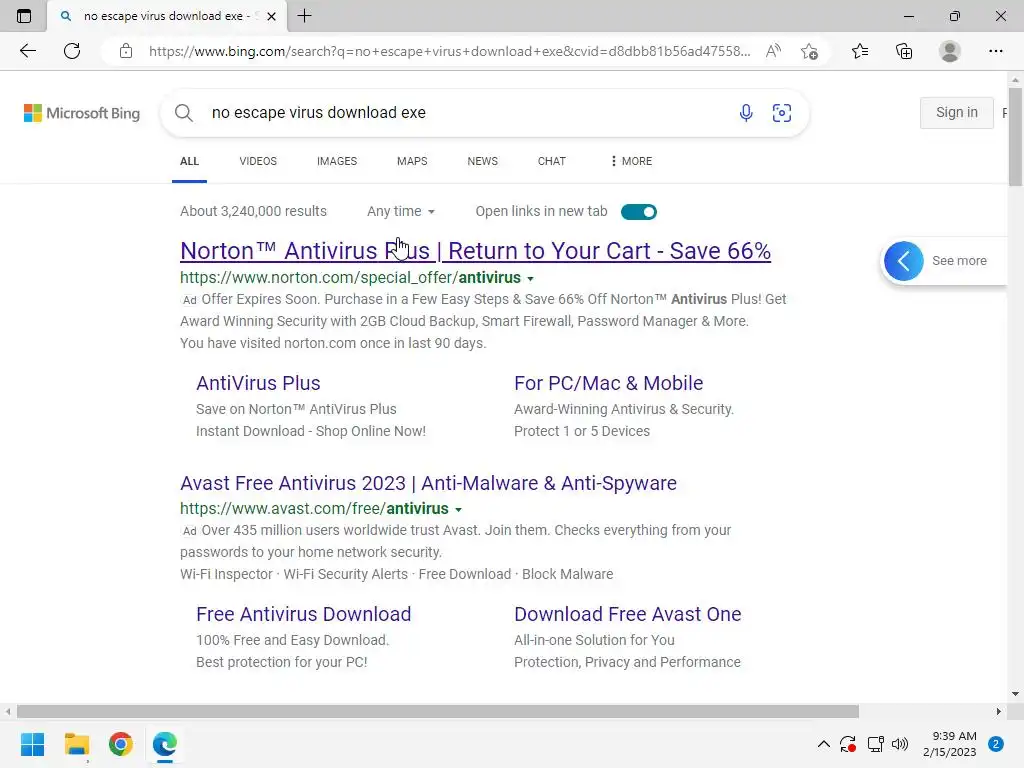Open Edge Settings and more menu

click(995, 51)
